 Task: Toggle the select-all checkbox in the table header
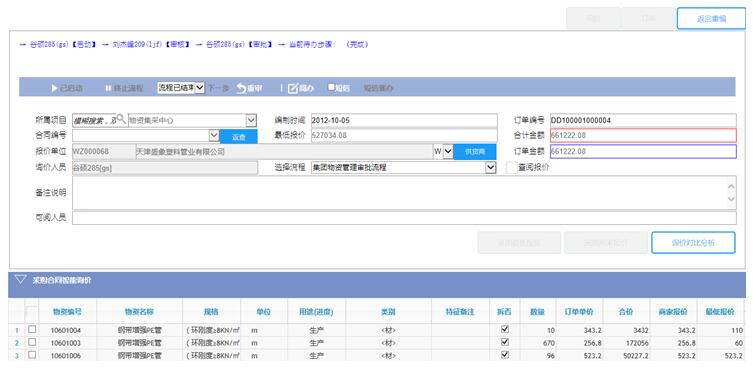point(32,312)
